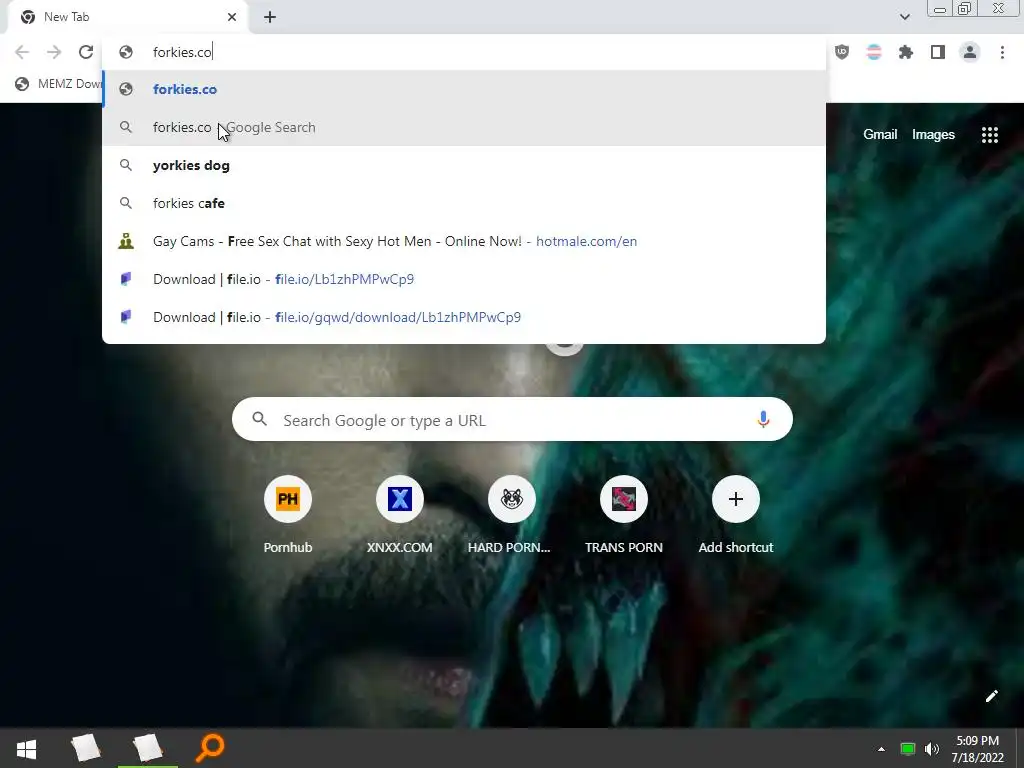The width and height of the screenshot is (1024, 768).
Task: Select the hotmale.com/en history suggestion
Action: (464, 241)
